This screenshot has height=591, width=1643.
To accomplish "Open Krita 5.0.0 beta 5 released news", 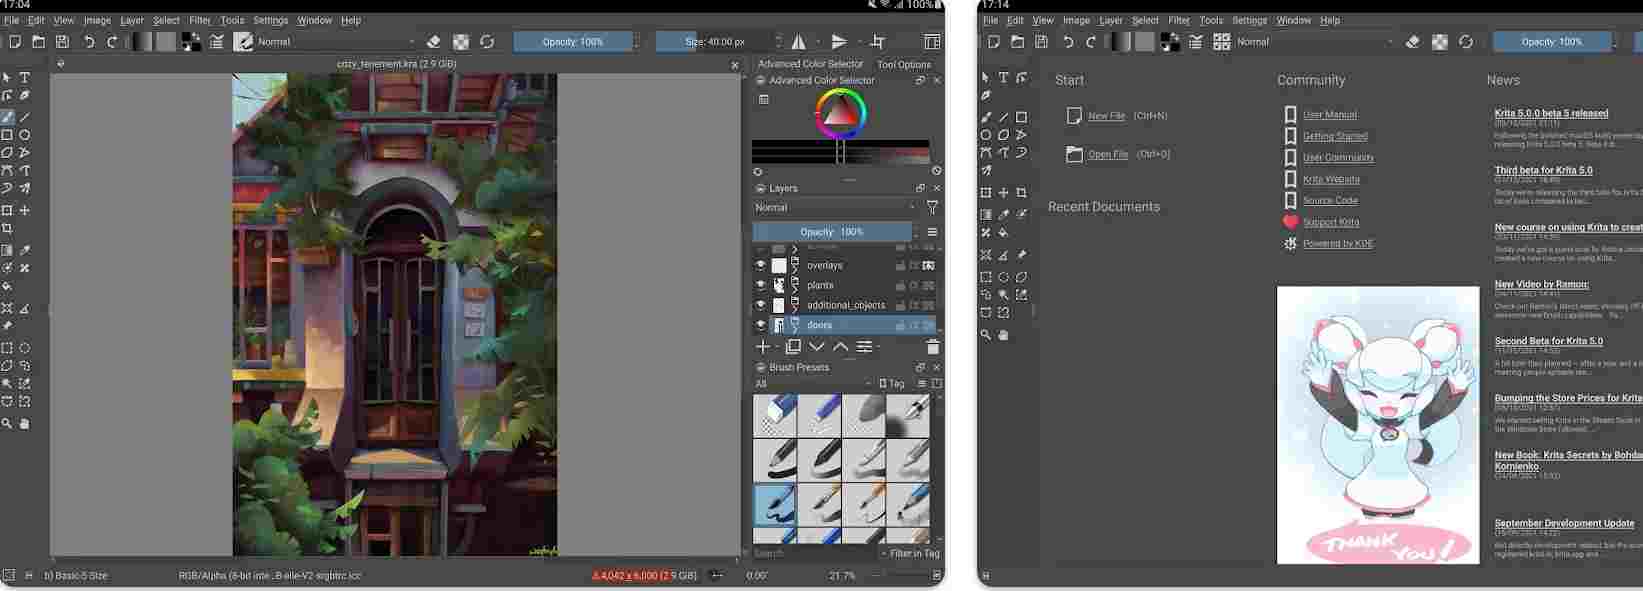I will coord(1551,113).
